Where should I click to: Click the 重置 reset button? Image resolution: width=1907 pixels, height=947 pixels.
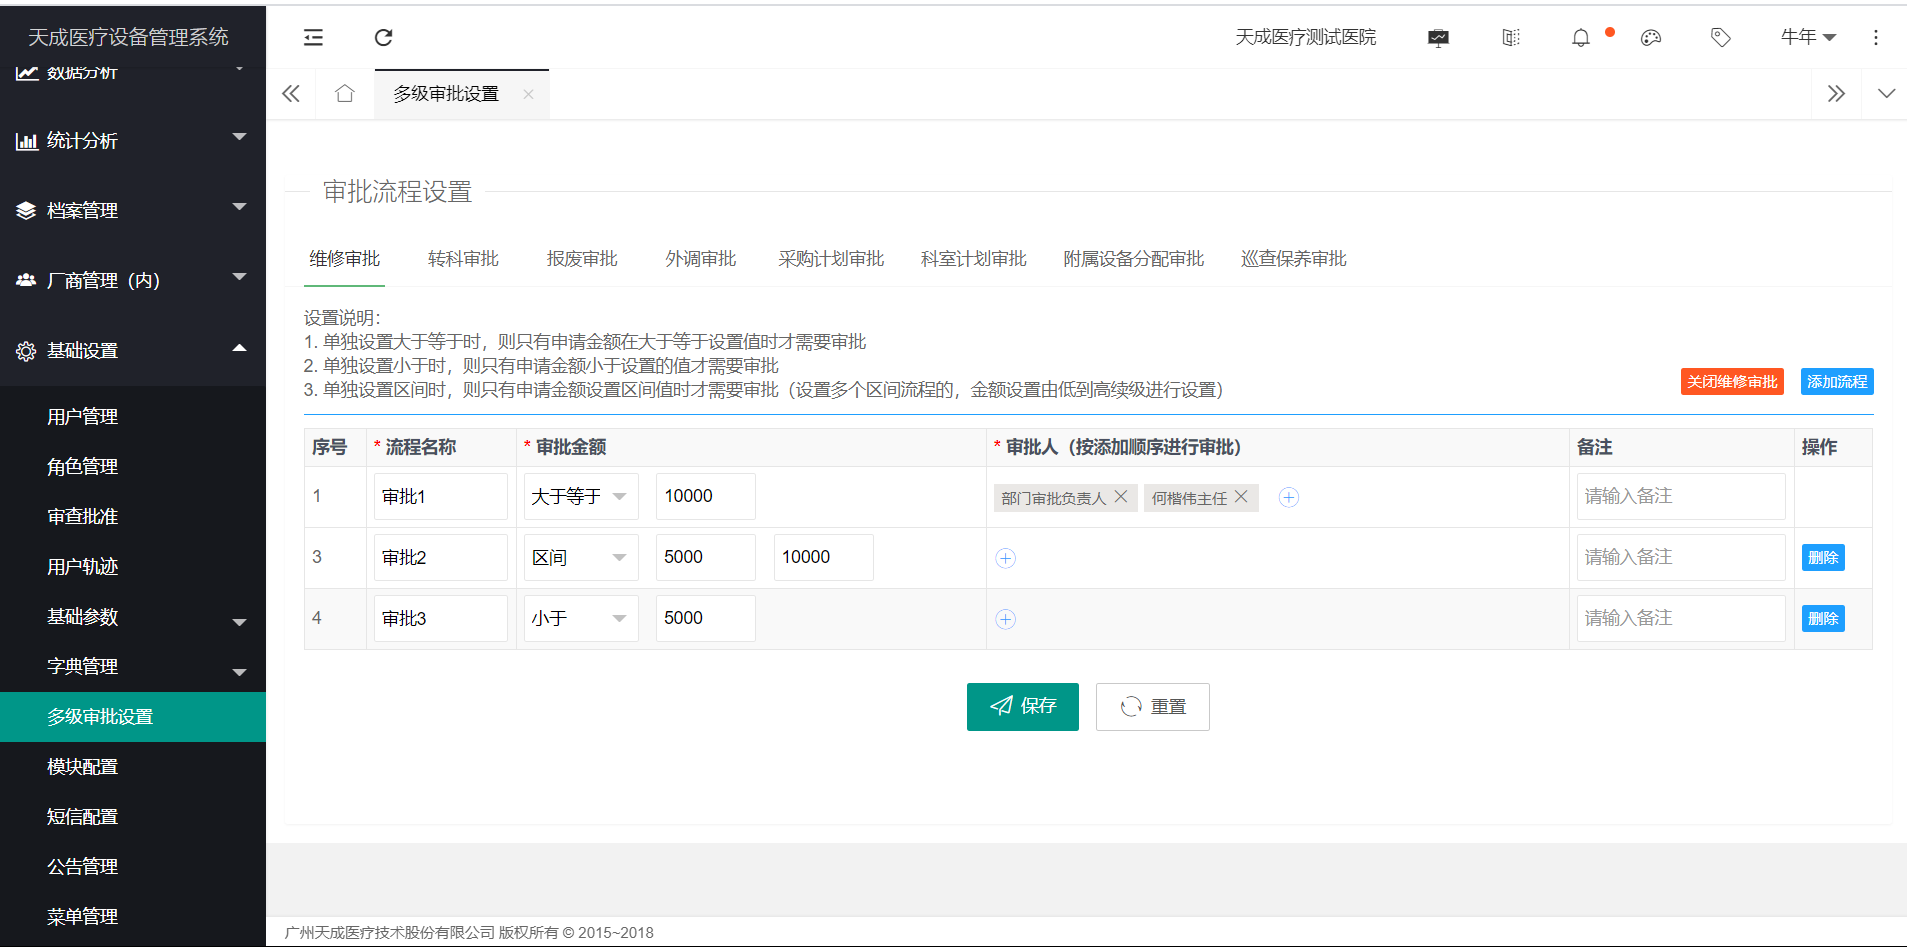pyautogui.click(x=1153, y=707)
